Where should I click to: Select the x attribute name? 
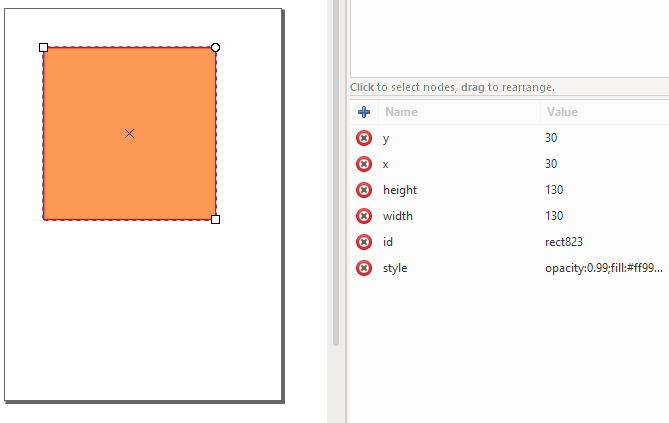click(x=386, y=164)
